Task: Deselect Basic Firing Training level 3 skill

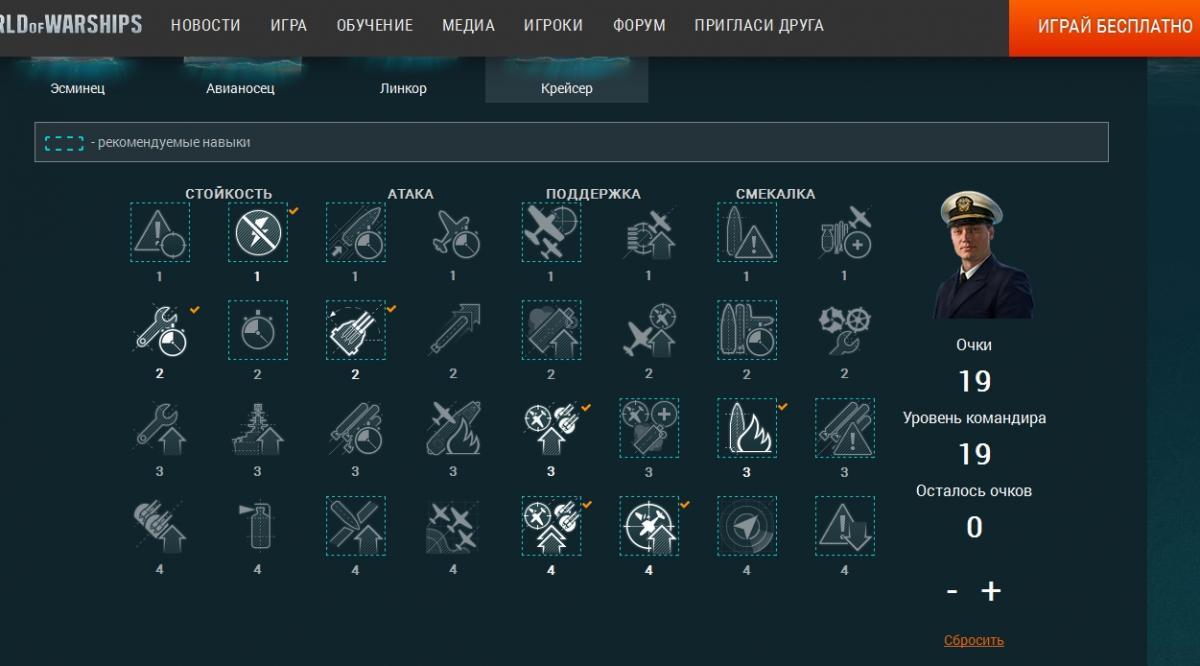Action: point(552,428)
